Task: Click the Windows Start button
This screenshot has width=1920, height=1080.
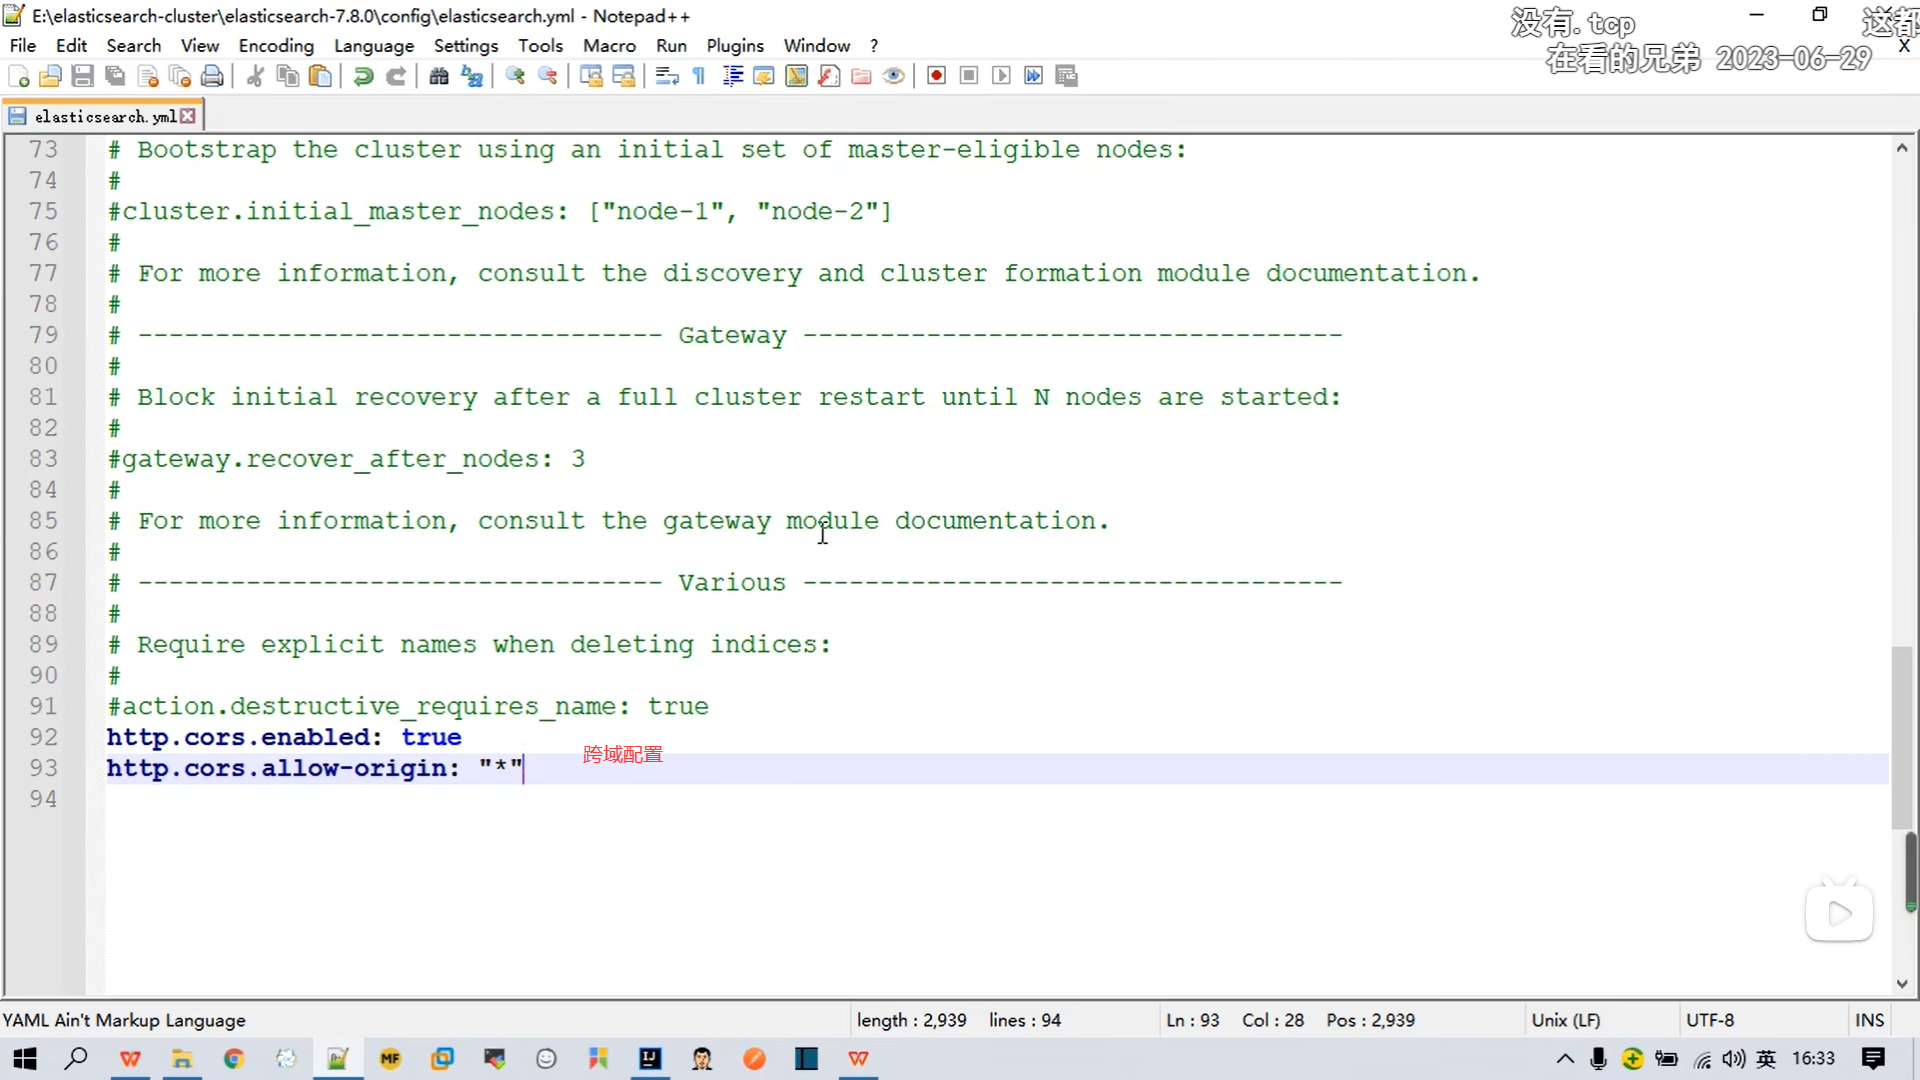Action: (x=25, y=1059)
